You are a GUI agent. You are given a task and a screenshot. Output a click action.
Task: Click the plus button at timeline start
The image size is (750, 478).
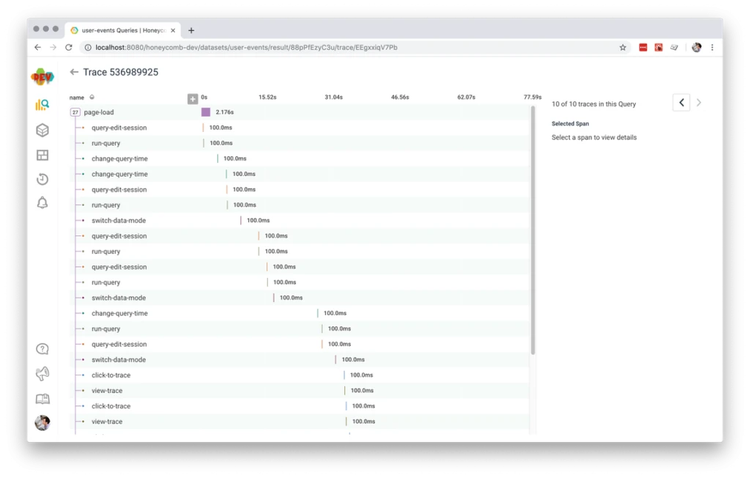click(192, 99)
